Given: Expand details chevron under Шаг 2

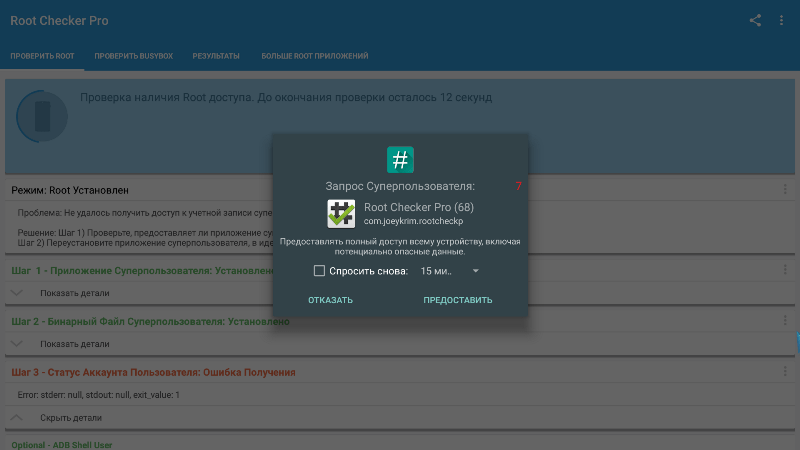Looking at the screenshot, I should click(16, 344).
